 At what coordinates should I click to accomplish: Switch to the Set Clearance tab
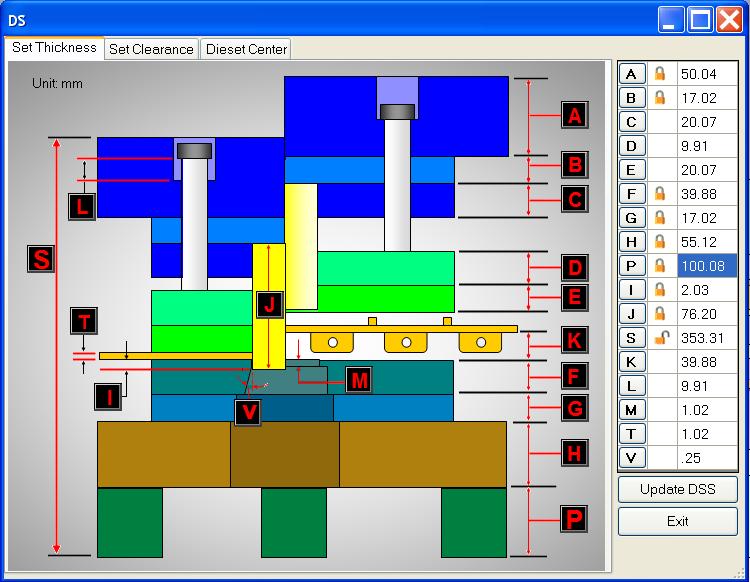tap(151, 49)
